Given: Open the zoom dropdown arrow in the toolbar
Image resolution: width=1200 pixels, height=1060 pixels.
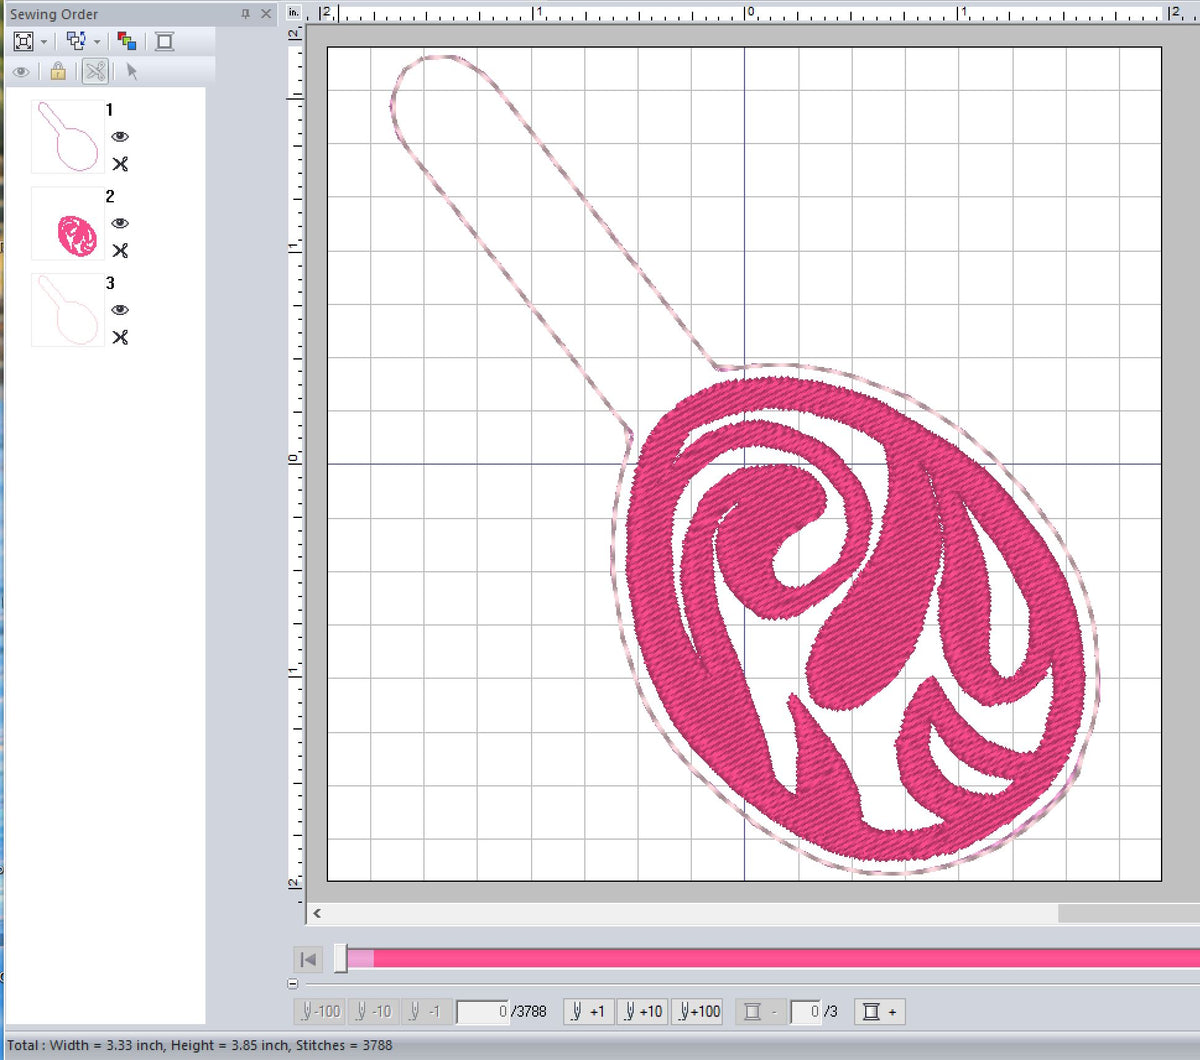Looking at the screenshot, I should tap(45, 42).
